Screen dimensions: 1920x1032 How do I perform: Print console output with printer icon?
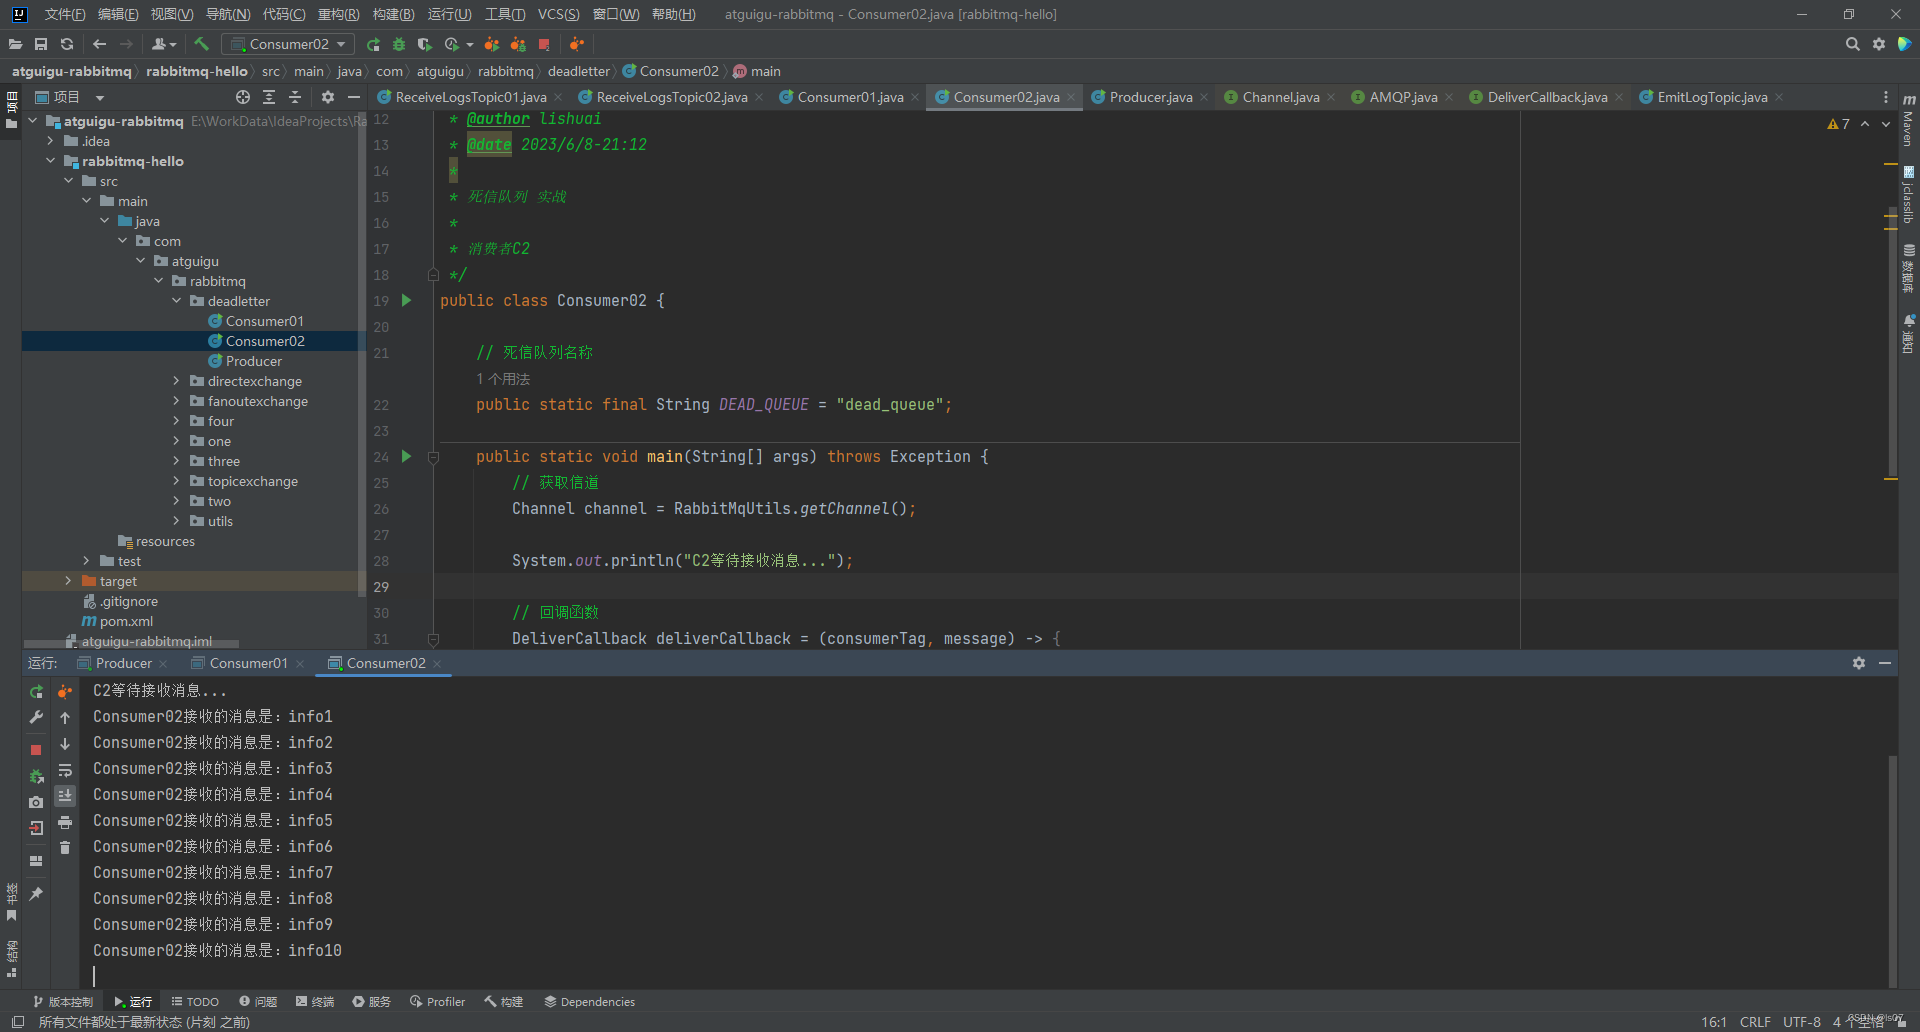click(65, 822)
